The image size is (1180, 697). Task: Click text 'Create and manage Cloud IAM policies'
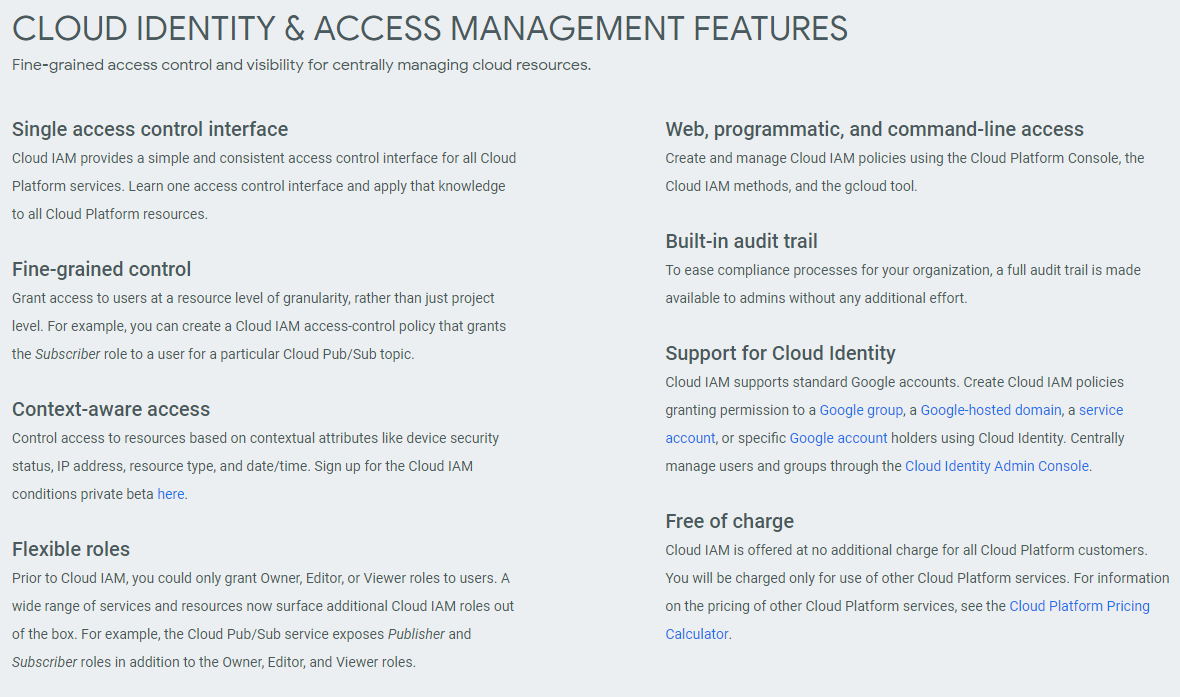[x=788, y=158]
